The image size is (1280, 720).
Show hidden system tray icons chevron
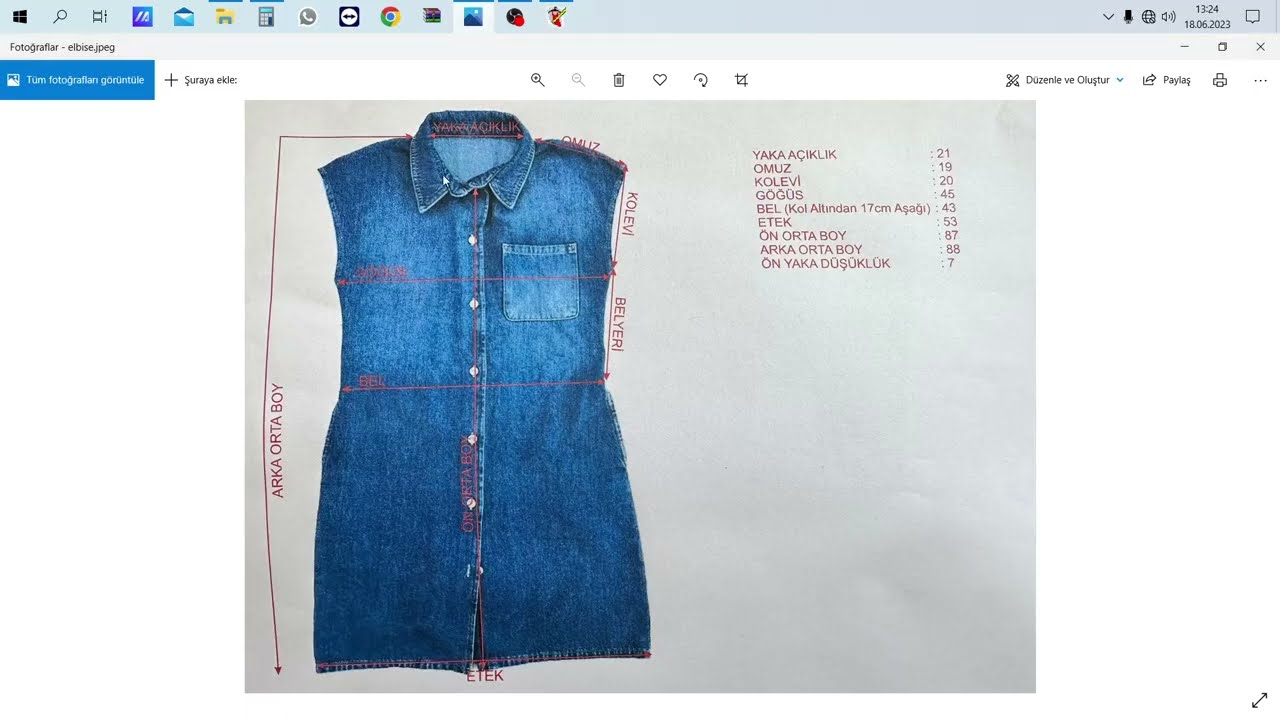[x=1108, y=16]
